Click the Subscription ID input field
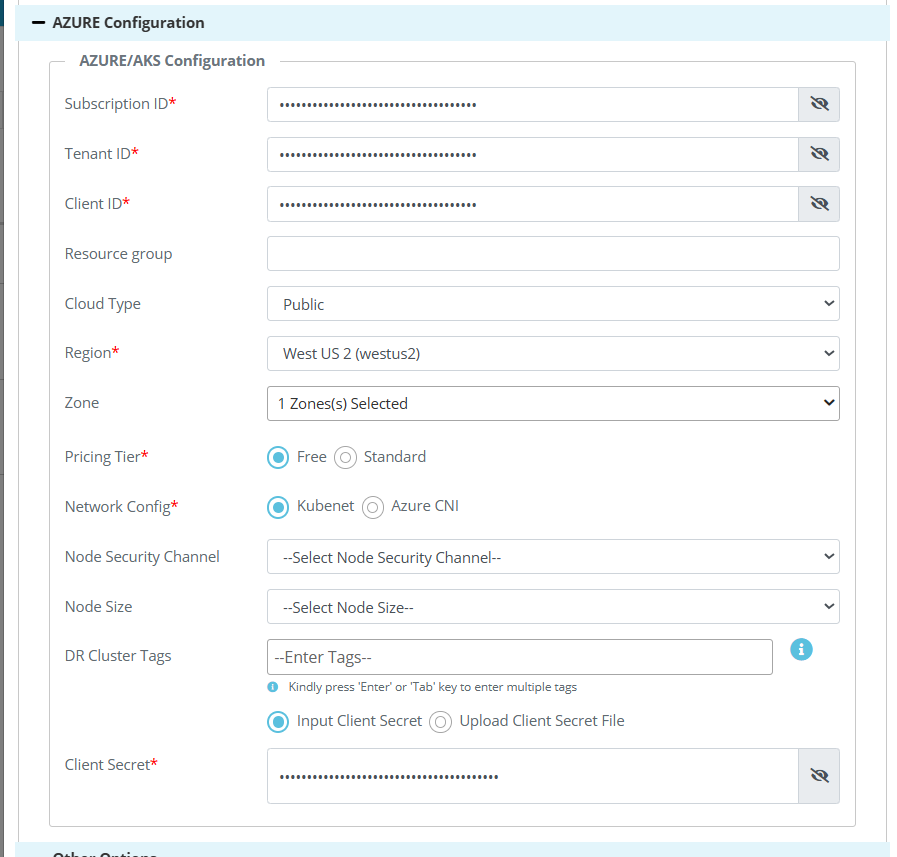Screen dimensions: 897x857 coord(533,104)
